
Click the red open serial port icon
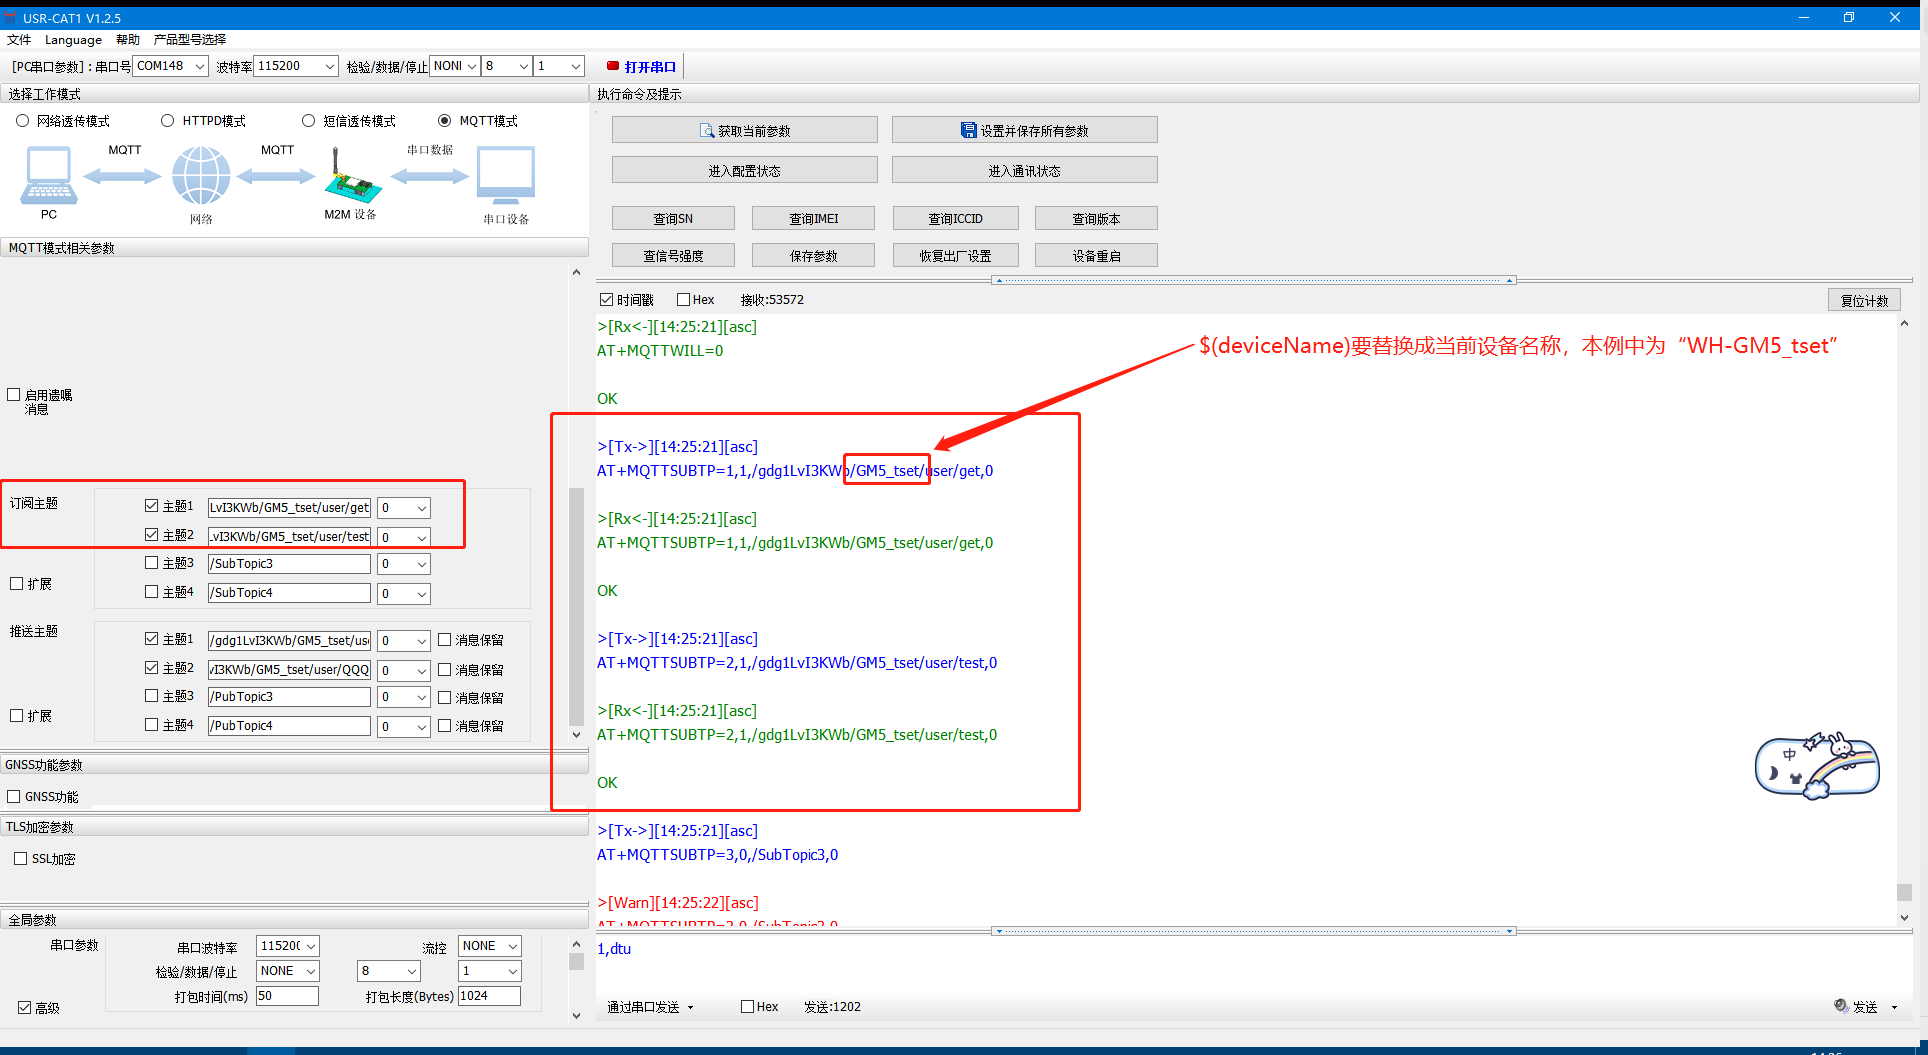click(613, 66)
